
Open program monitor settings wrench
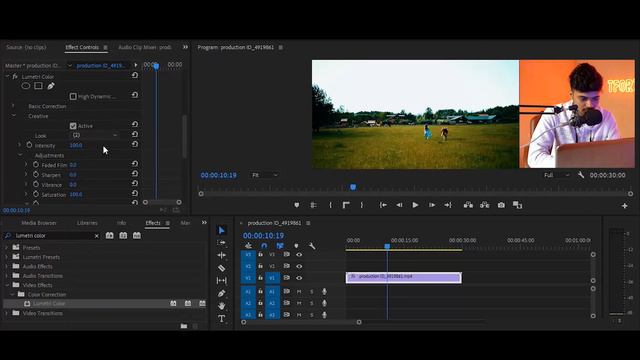(581, 175)
